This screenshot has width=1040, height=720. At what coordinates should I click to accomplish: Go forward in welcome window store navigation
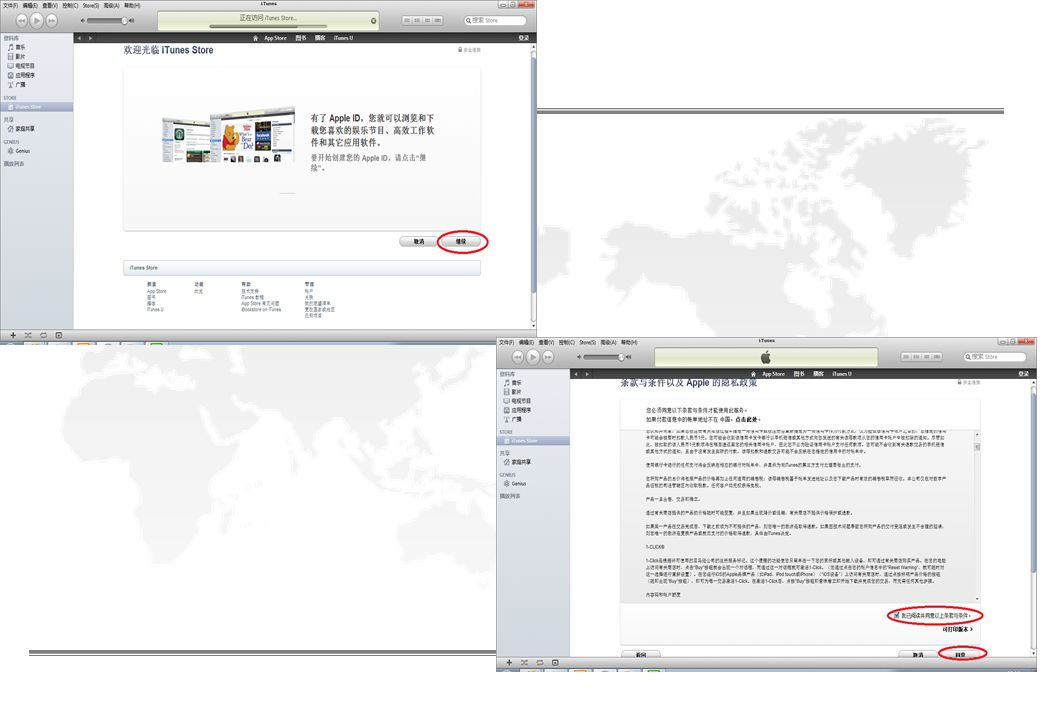90,38
